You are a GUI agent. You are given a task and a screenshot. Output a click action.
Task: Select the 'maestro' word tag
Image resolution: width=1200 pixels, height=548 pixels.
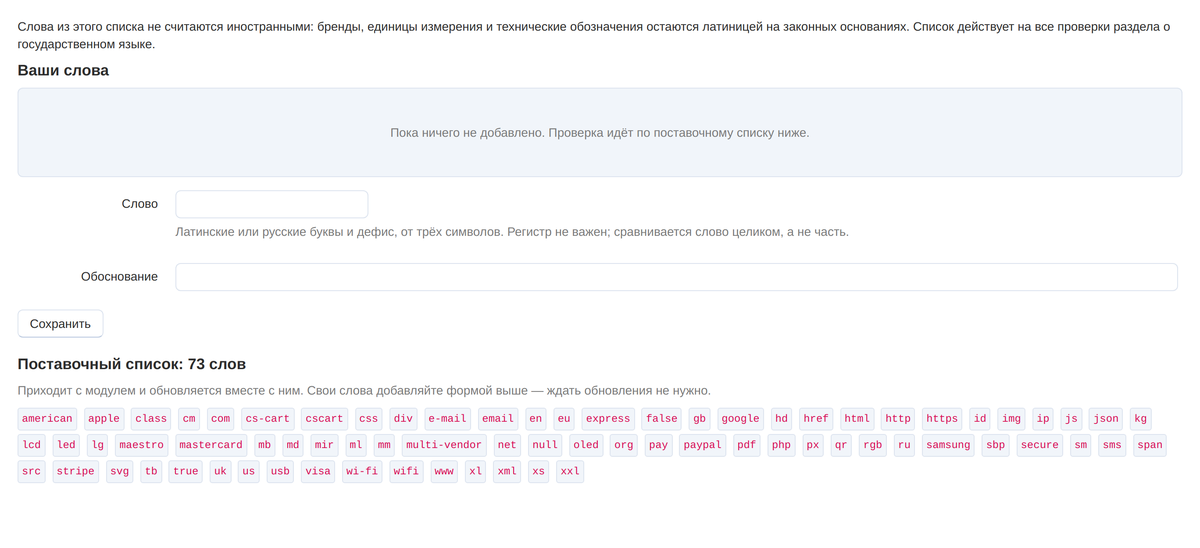coord(141,445)
